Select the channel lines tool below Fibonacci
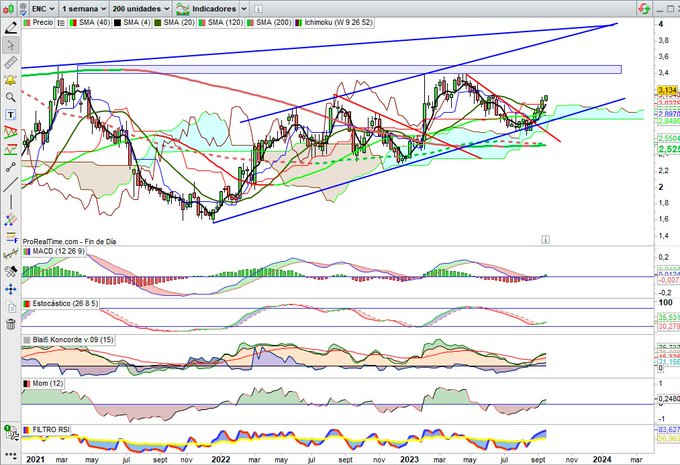The width and height of the screenshot is (680, 465). pos(10,254)
